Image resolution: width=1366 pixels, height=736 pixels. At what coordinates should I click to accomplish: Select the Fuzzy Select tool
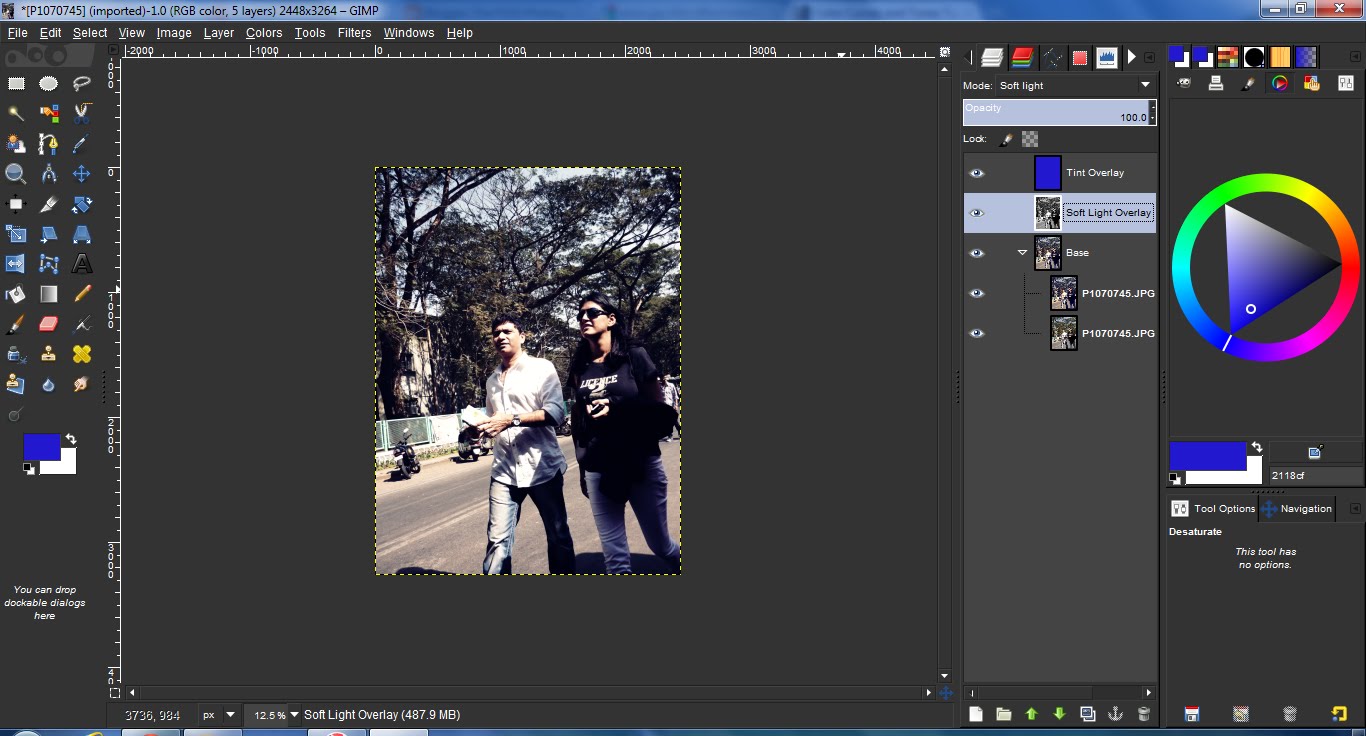click(16, 113)
